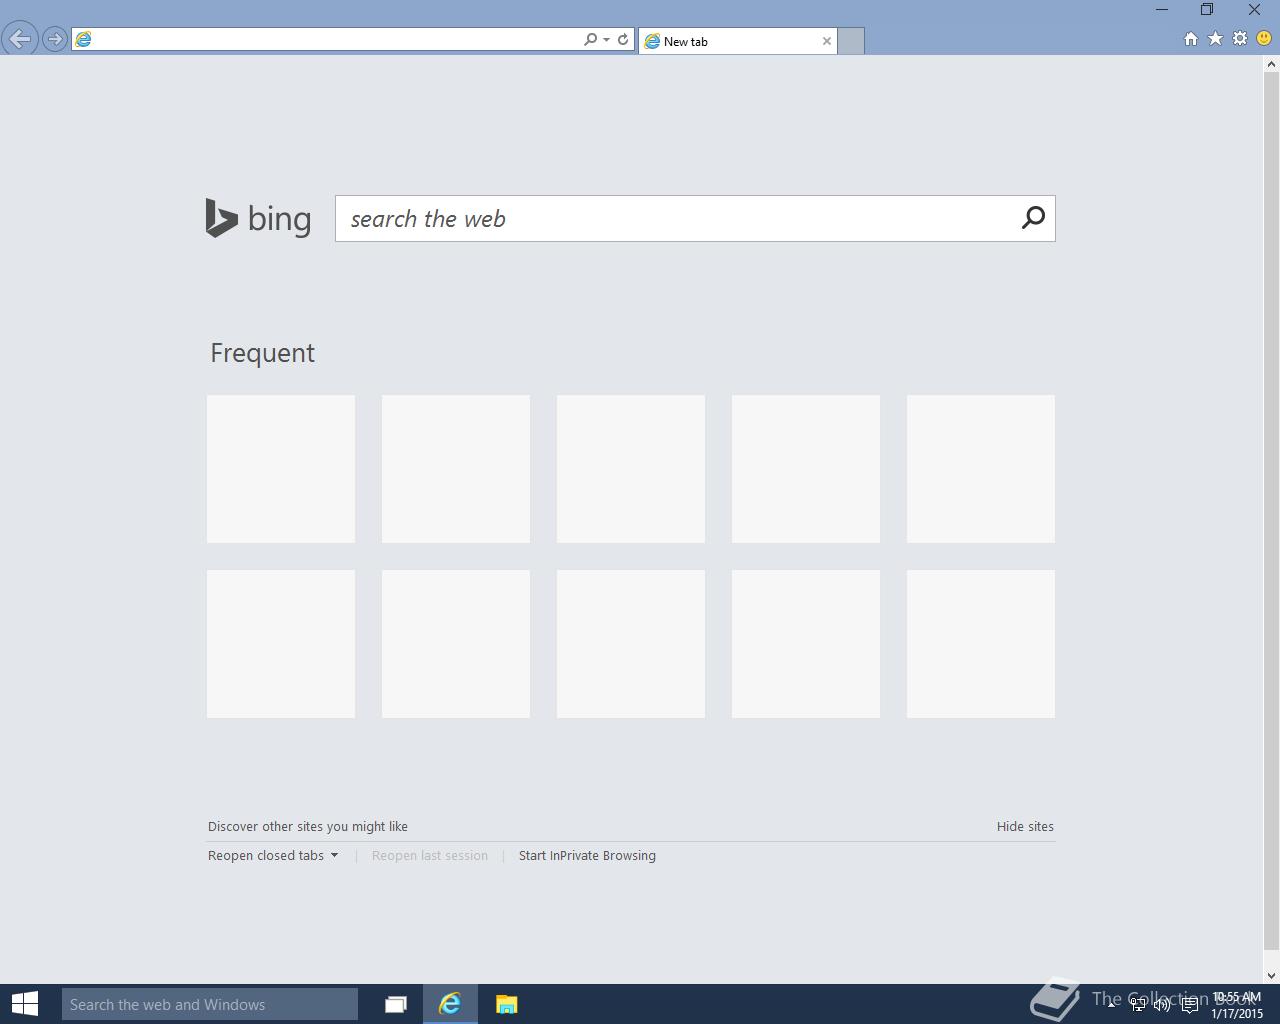
Task: Minimize the Internet Explorer window
Action: click(x=1162, y=10)
